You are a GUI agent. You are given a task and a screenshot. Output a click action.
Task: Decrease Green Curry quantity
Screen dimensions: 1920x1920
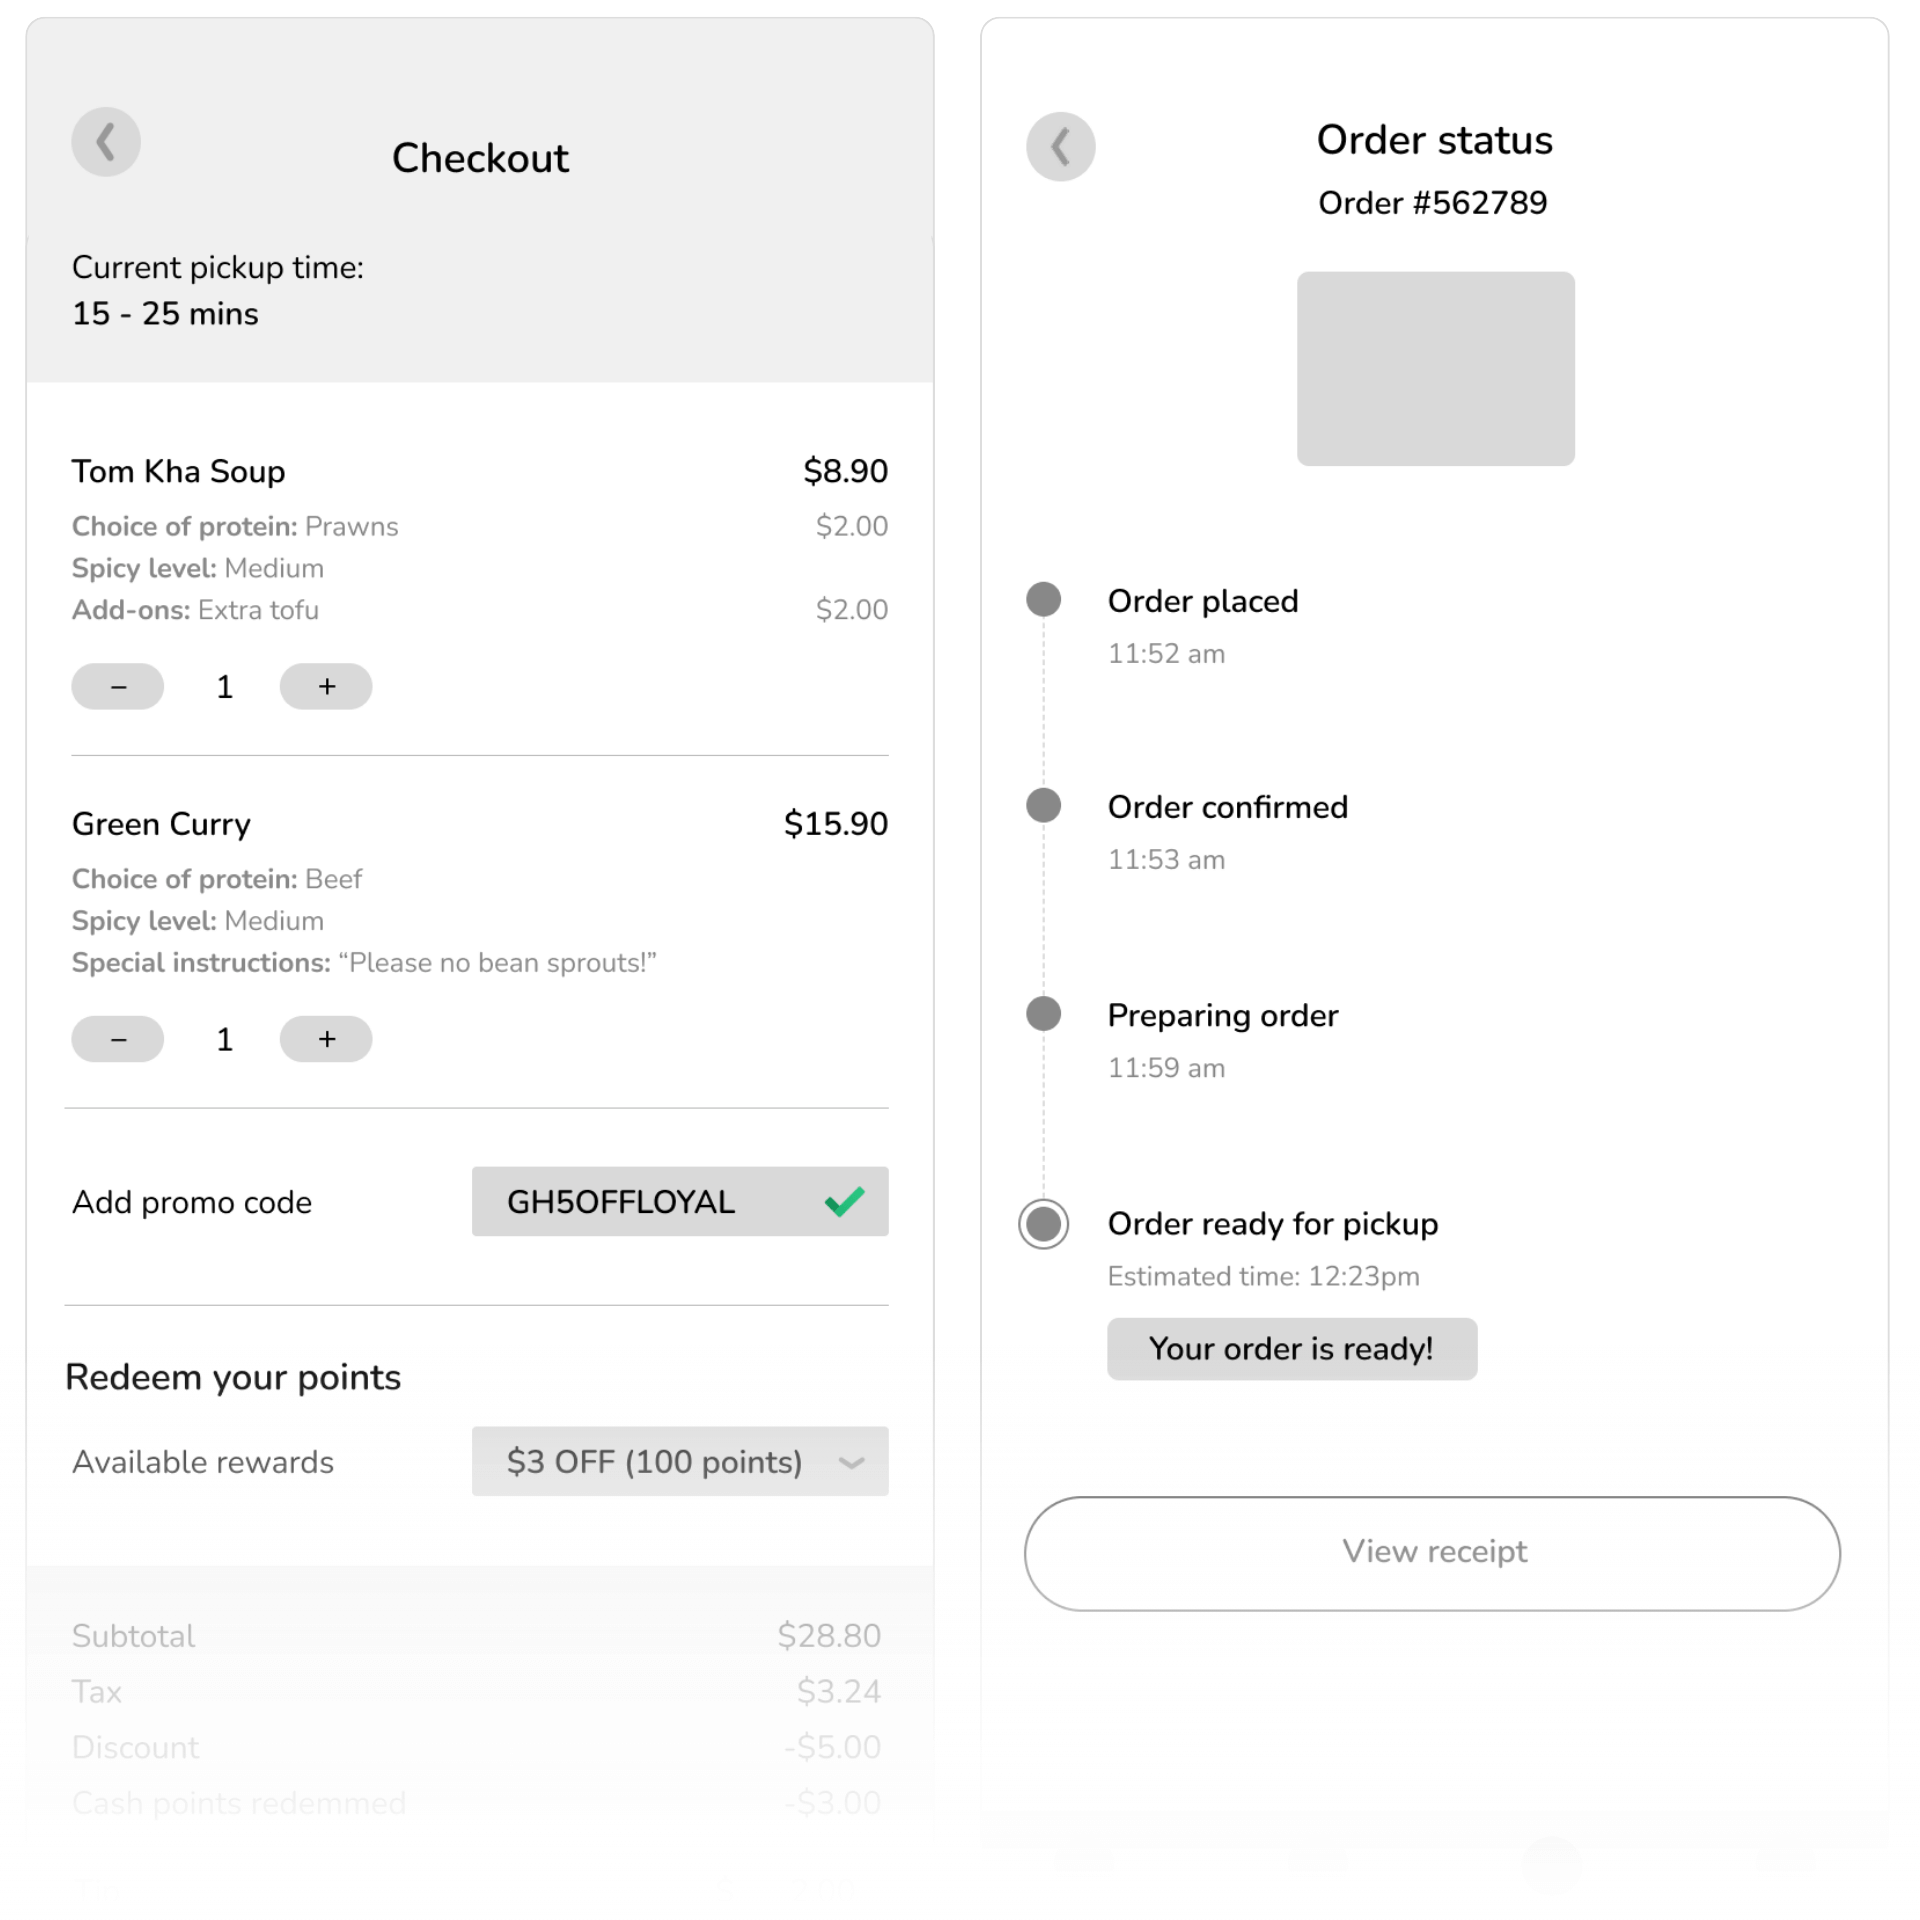[118, 1039]
